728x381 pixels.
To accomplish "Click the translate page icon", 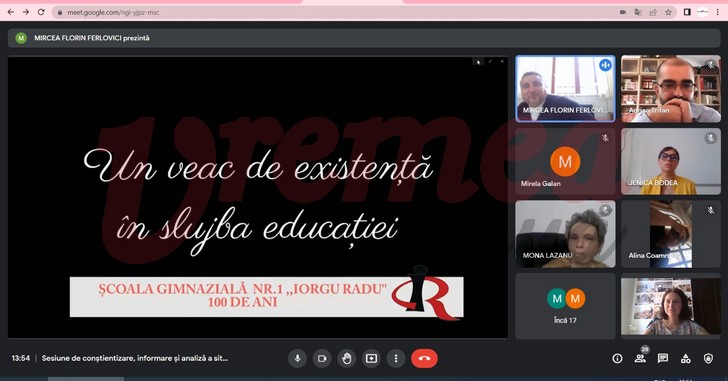I will pos(638,13).
